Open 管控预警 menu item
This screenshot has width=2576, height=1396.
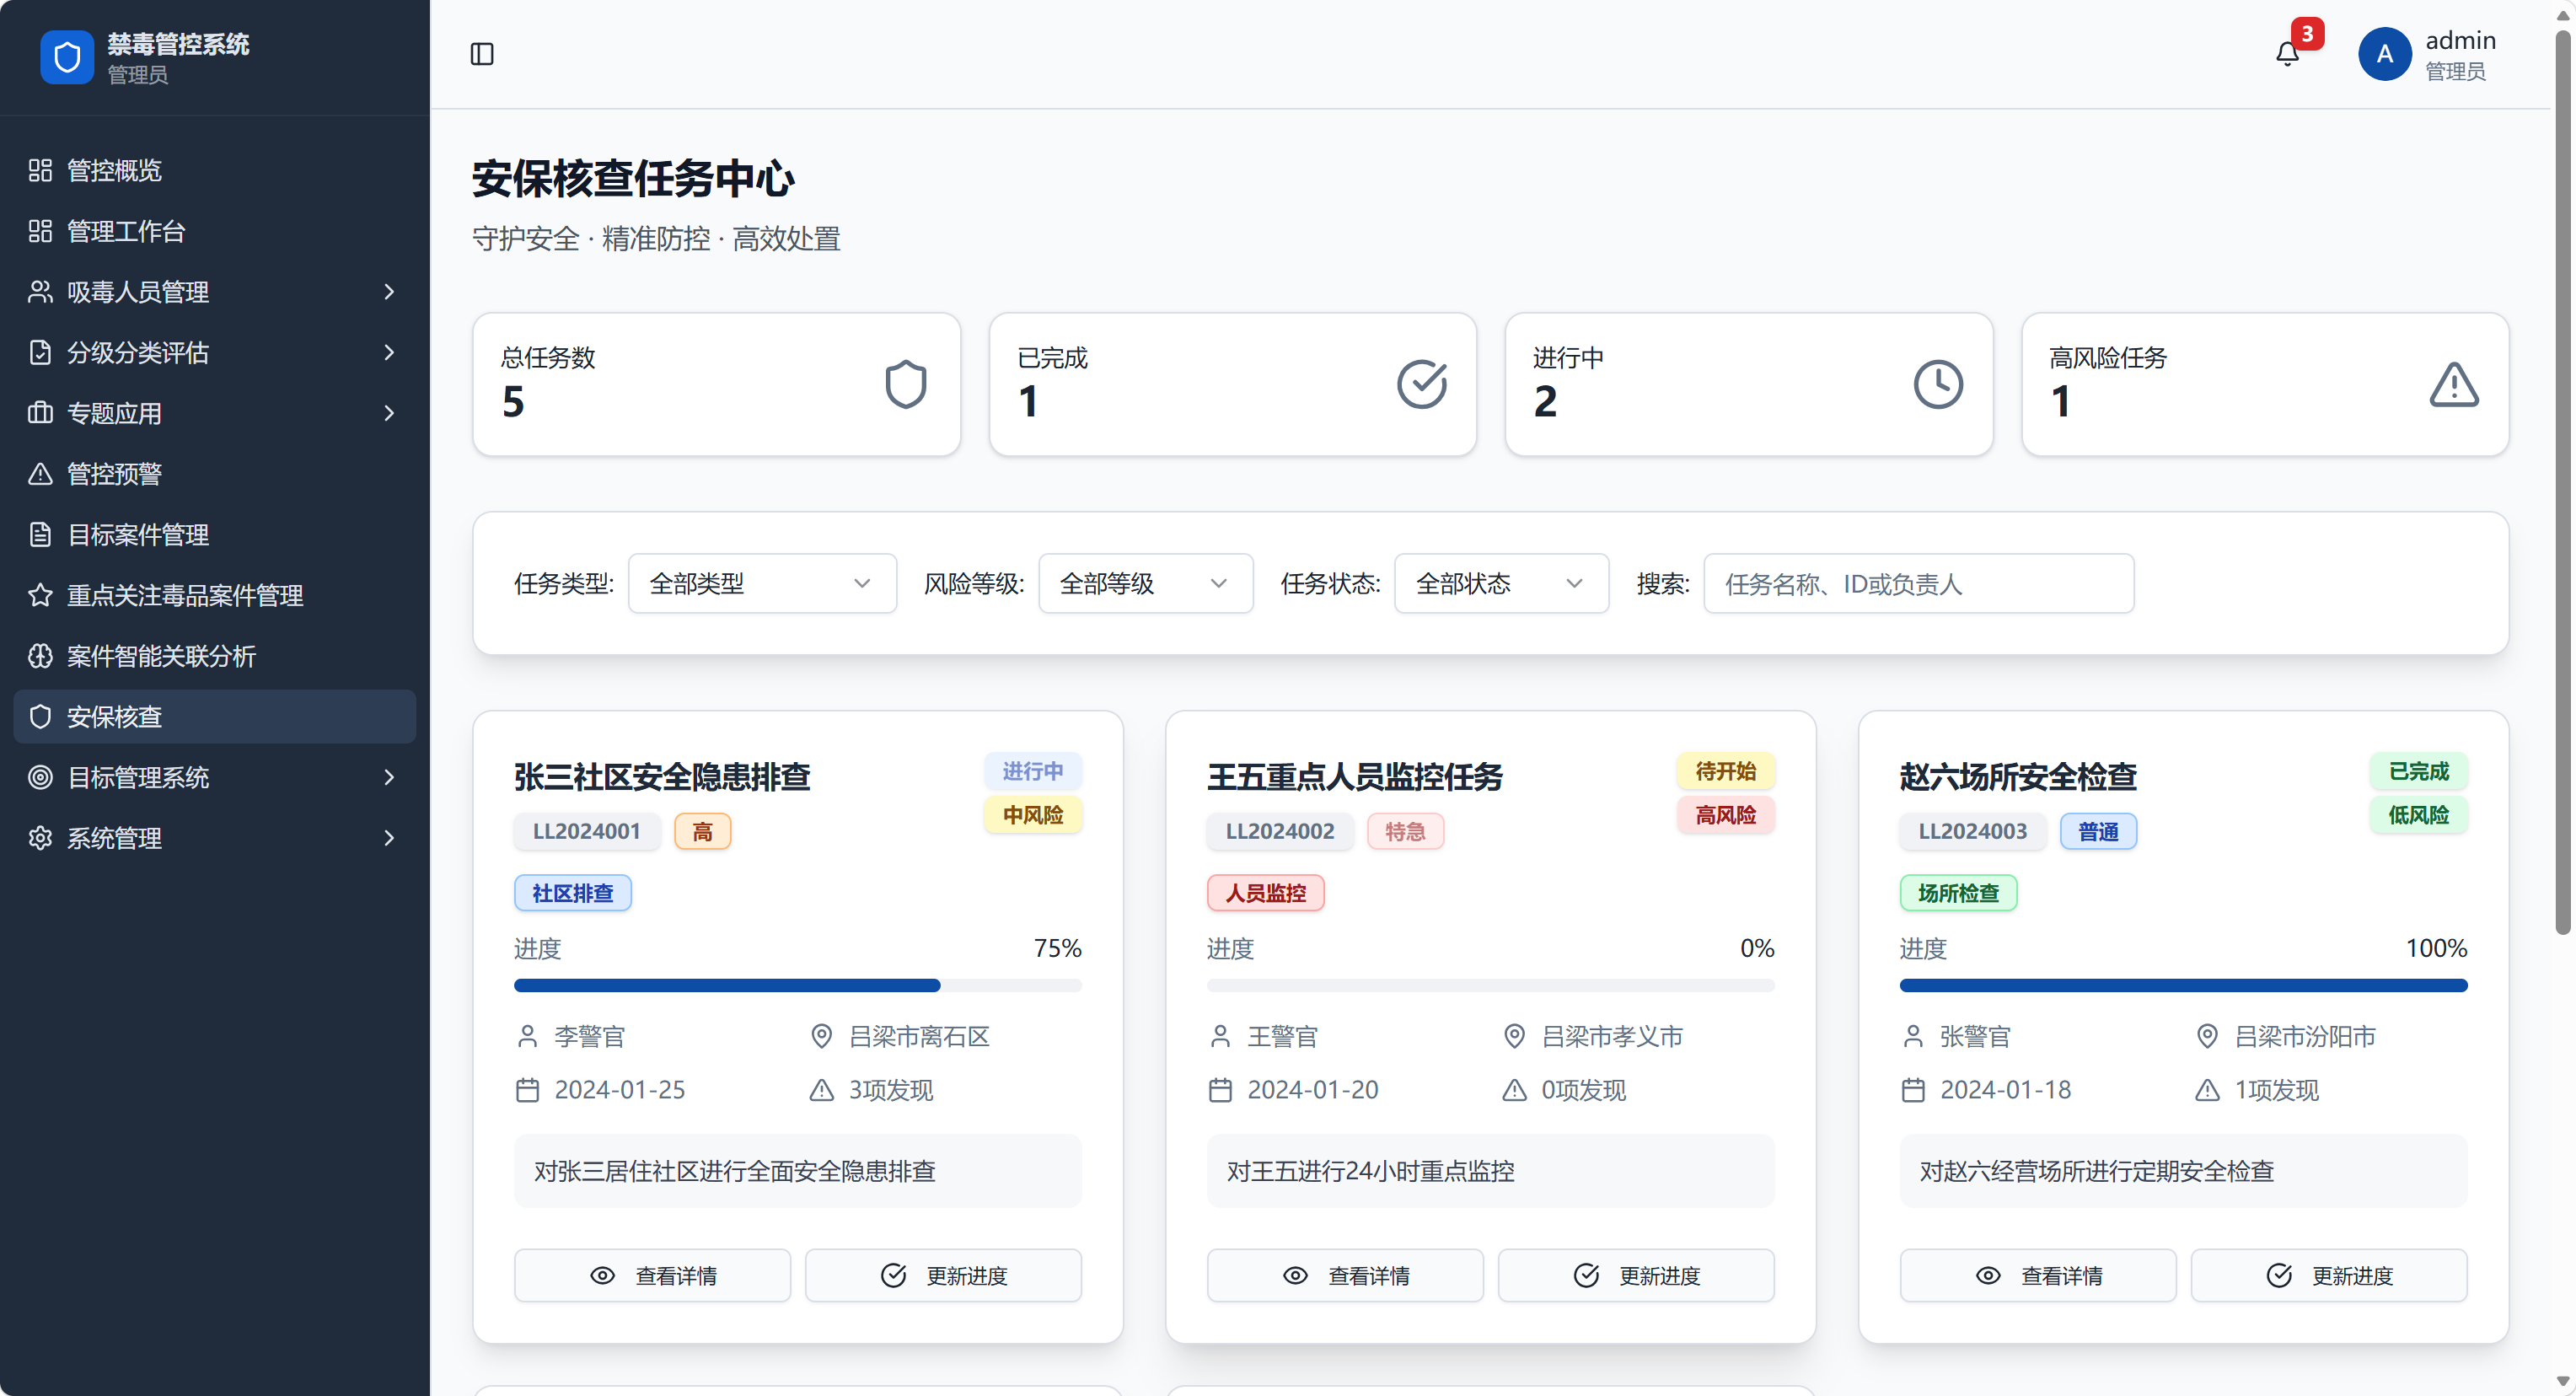[x=214, y=474]
